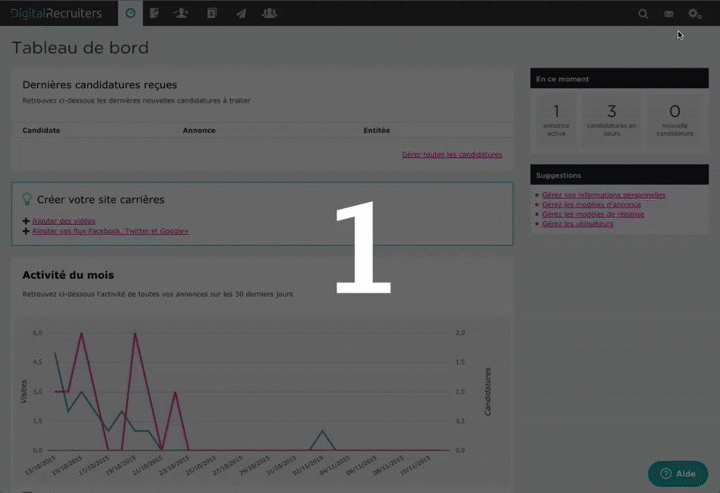The image size is (720, 493).
Task: Click the '3 candidatures en cours' tile
Action: point(612,119)
